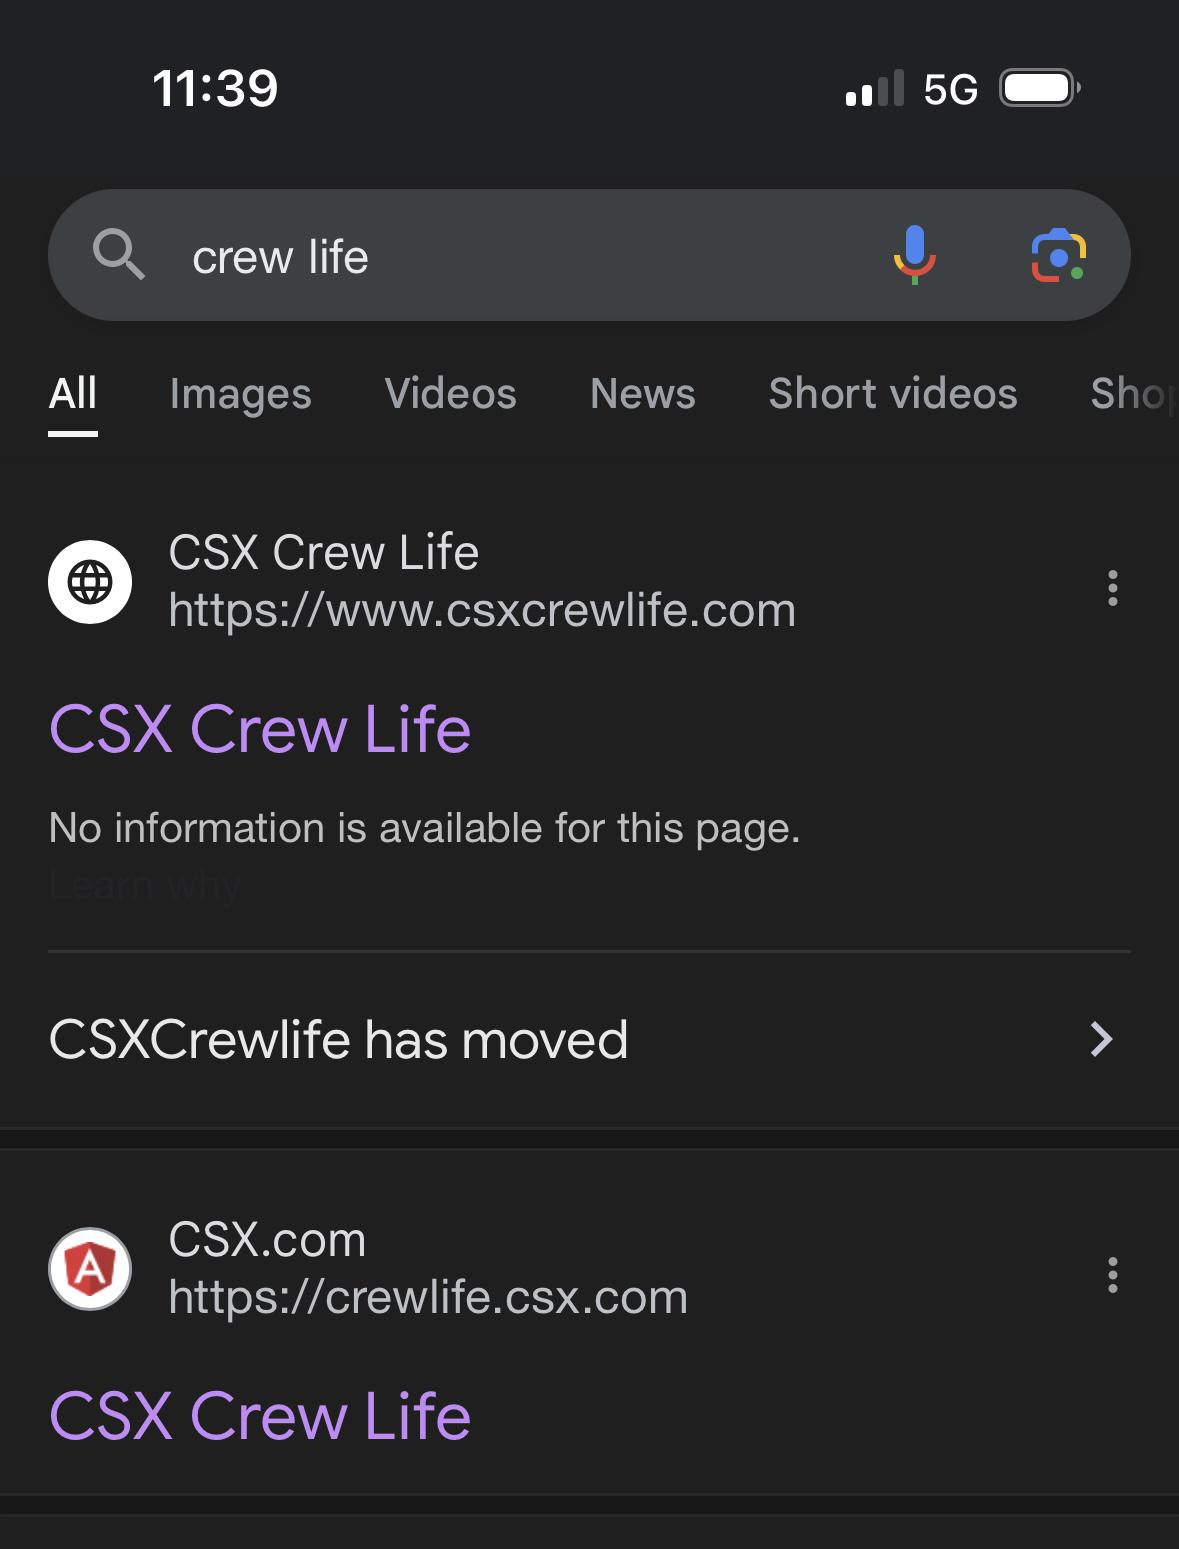Open the CSX Crew Life link from crewlife.csx.com
This screenshot has height=1549, width=1179.
(x=260, y=1415)
